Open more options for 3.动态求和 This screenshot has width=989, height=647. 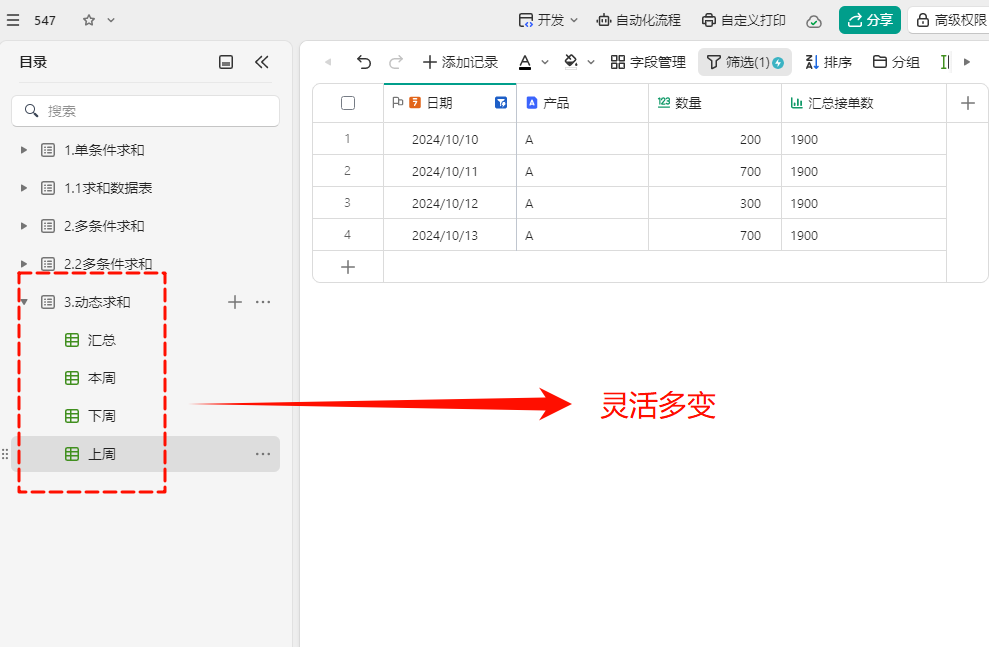coord(263,302)
